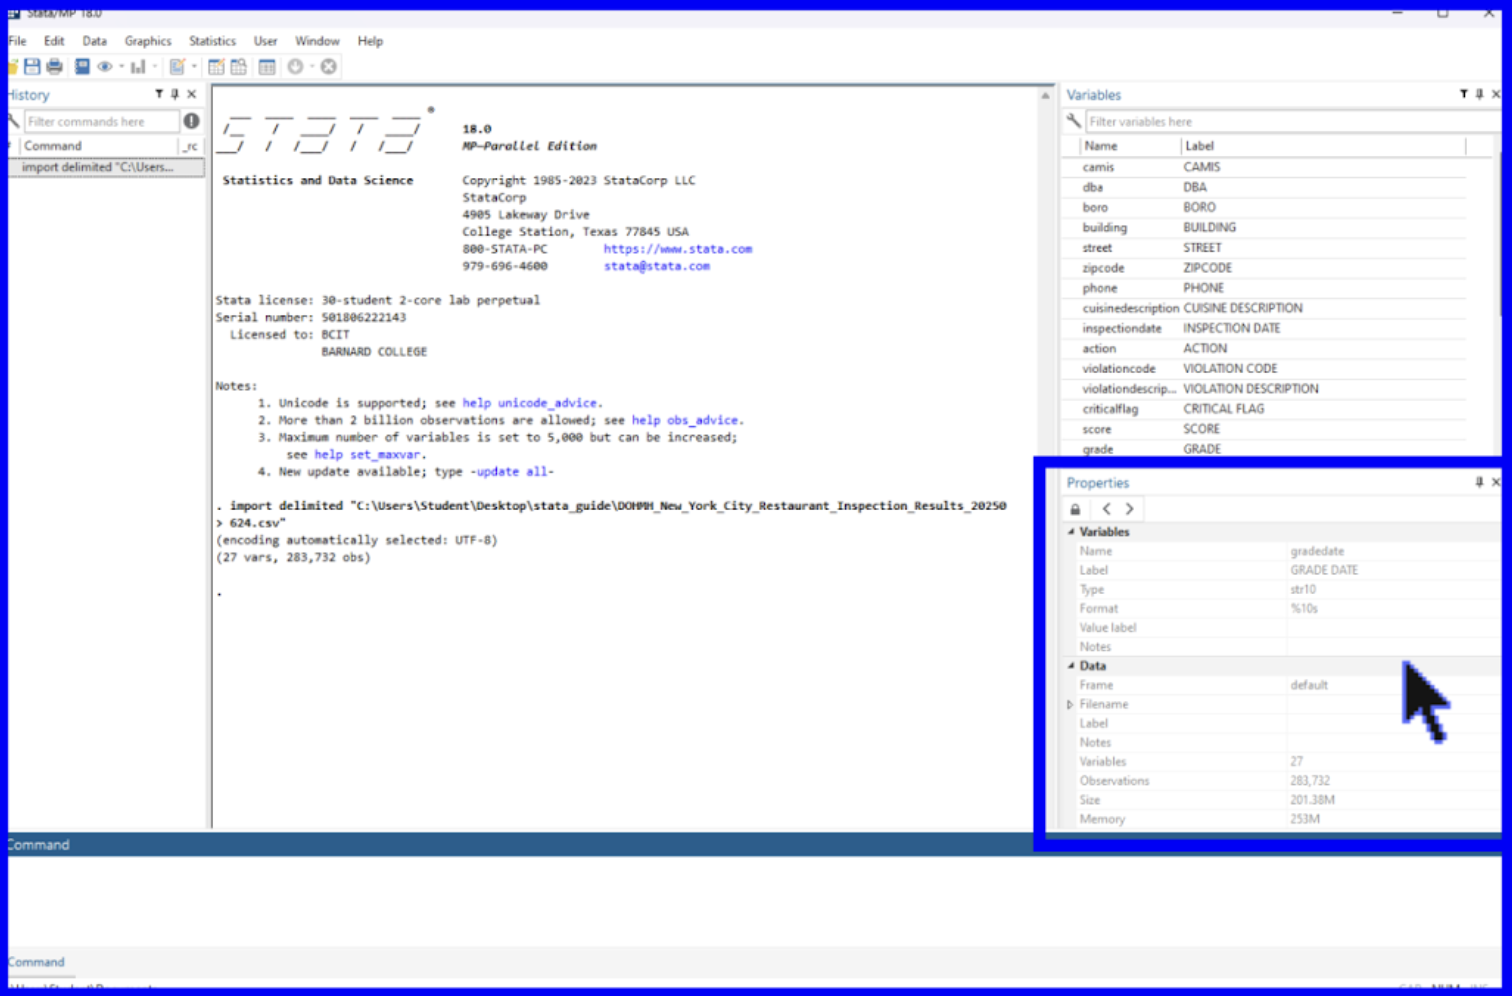Click the update all link
Screen dimensions: 1512x996
click(x=513, y=472)
